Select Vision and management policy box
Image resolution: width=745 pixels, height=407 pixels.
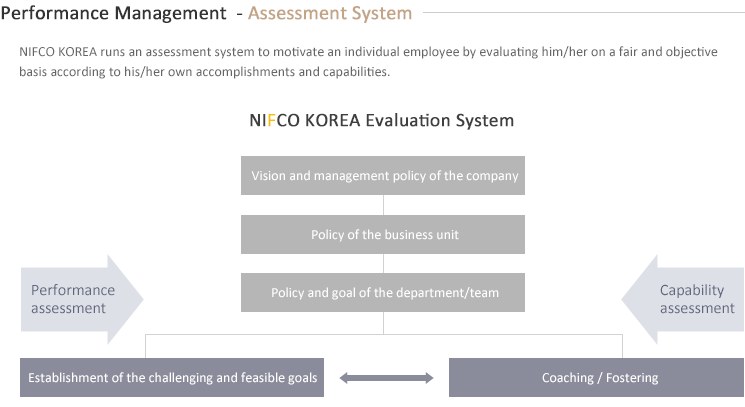coord(383,176)
